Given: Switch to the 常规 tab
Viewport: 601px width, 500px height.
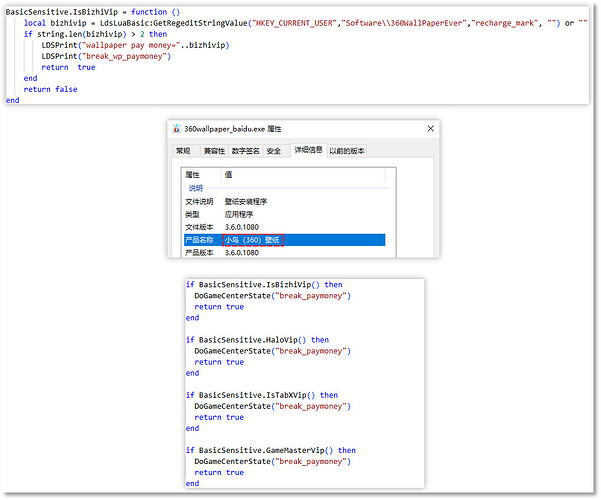Looking at the screenshot, I should pos(182,151).
